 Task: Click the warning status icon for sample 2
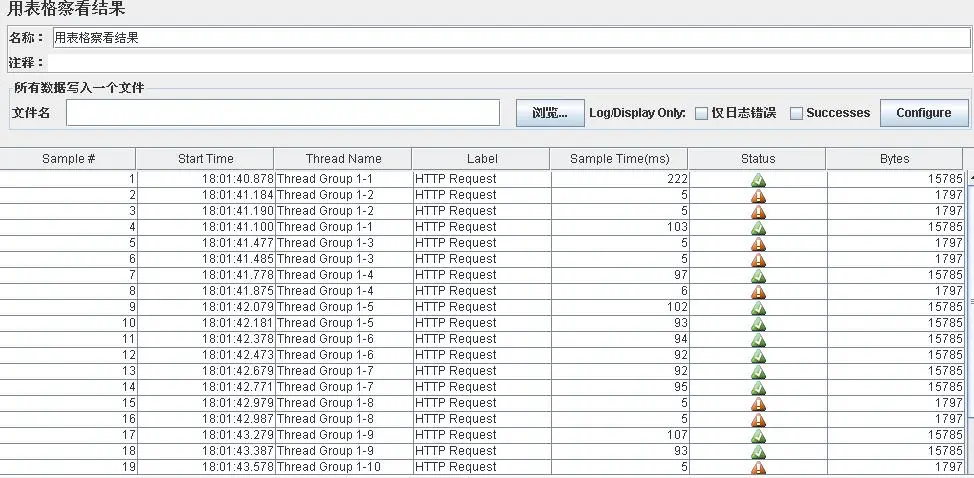[758, 196]
